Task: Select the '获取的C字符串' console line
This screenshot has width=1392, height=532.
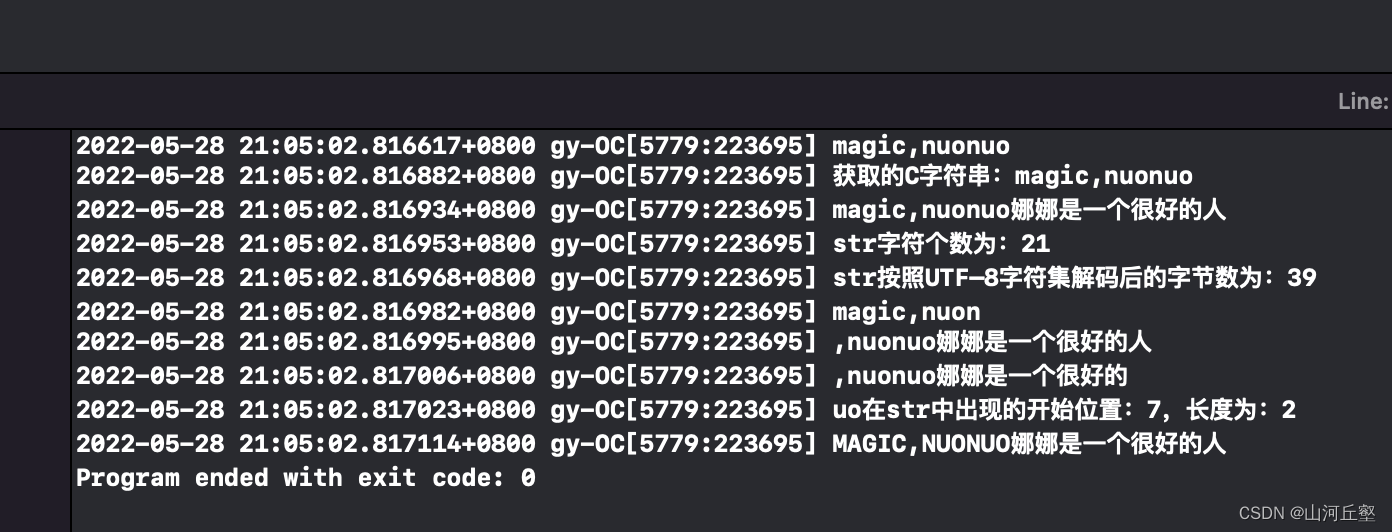Action: click(1012, 178)
